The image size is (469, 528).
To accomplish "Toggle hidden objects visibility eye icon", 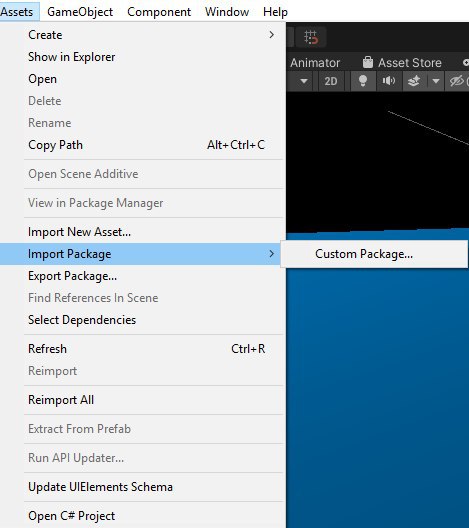I will [457, 81].
